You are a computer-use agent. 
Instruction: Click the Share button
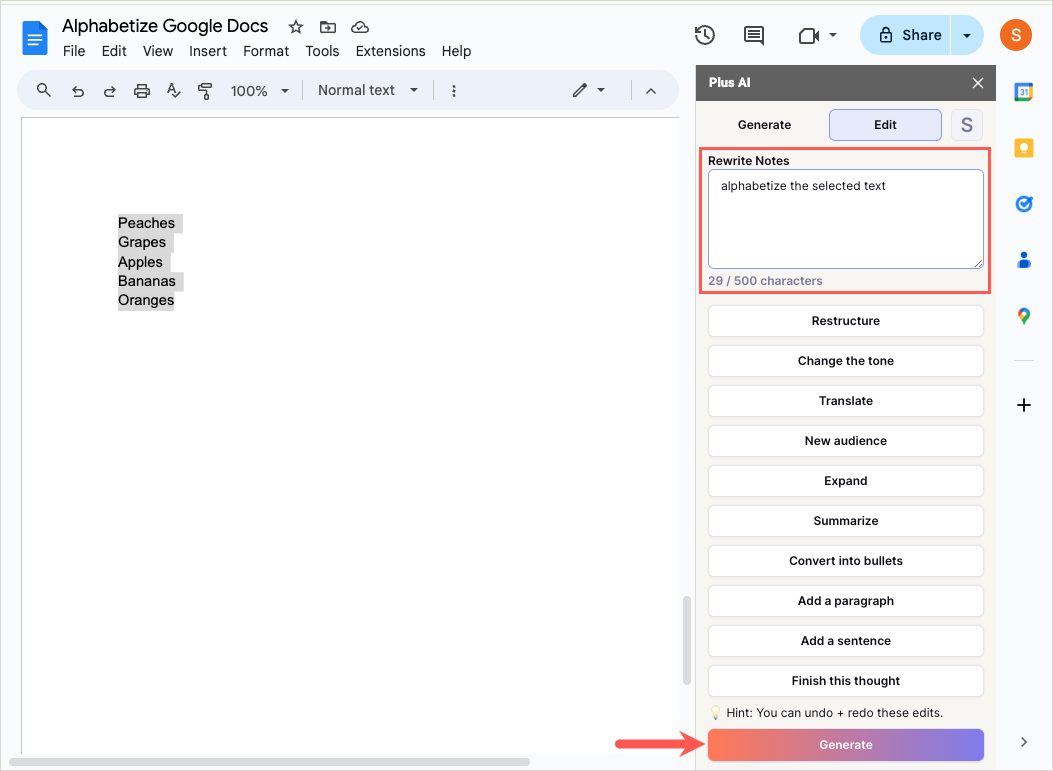coord(905,35)
